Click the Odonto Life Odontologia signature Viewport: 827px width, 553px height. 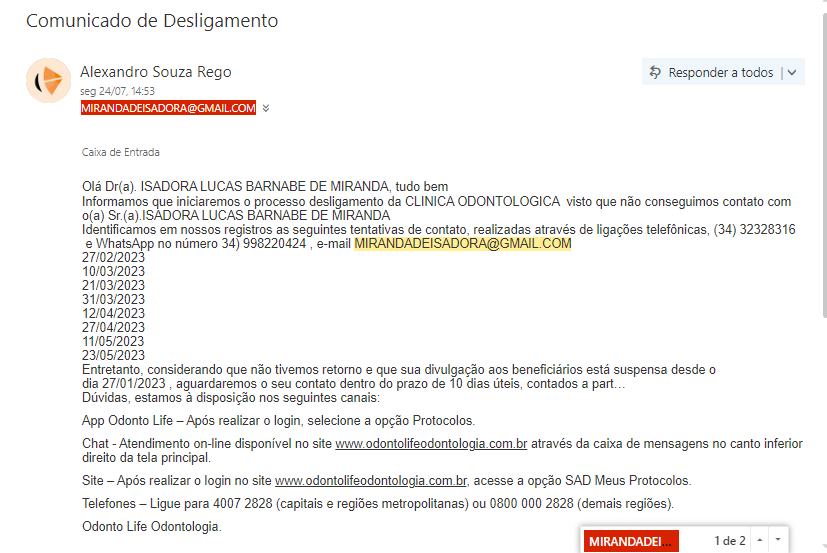pos(152,526)
